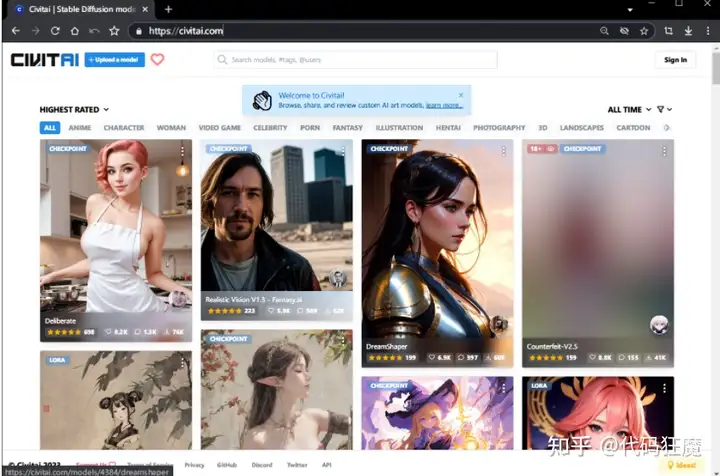Open the browser downloads icon
The width and height of the screenshot is (720, 476).
[x=688, y=31]
